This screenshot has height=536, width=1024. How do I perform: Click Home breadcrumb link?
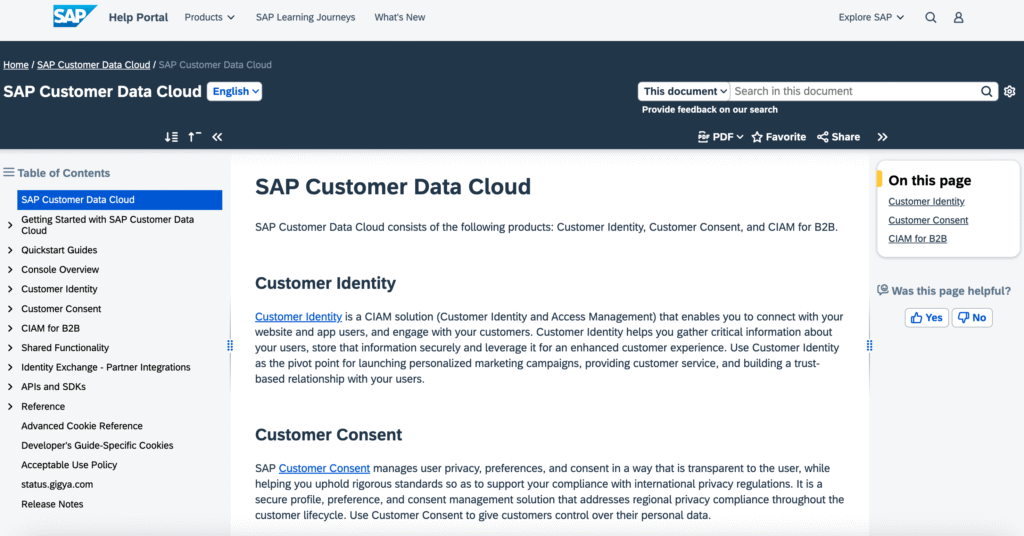point(16,65)
